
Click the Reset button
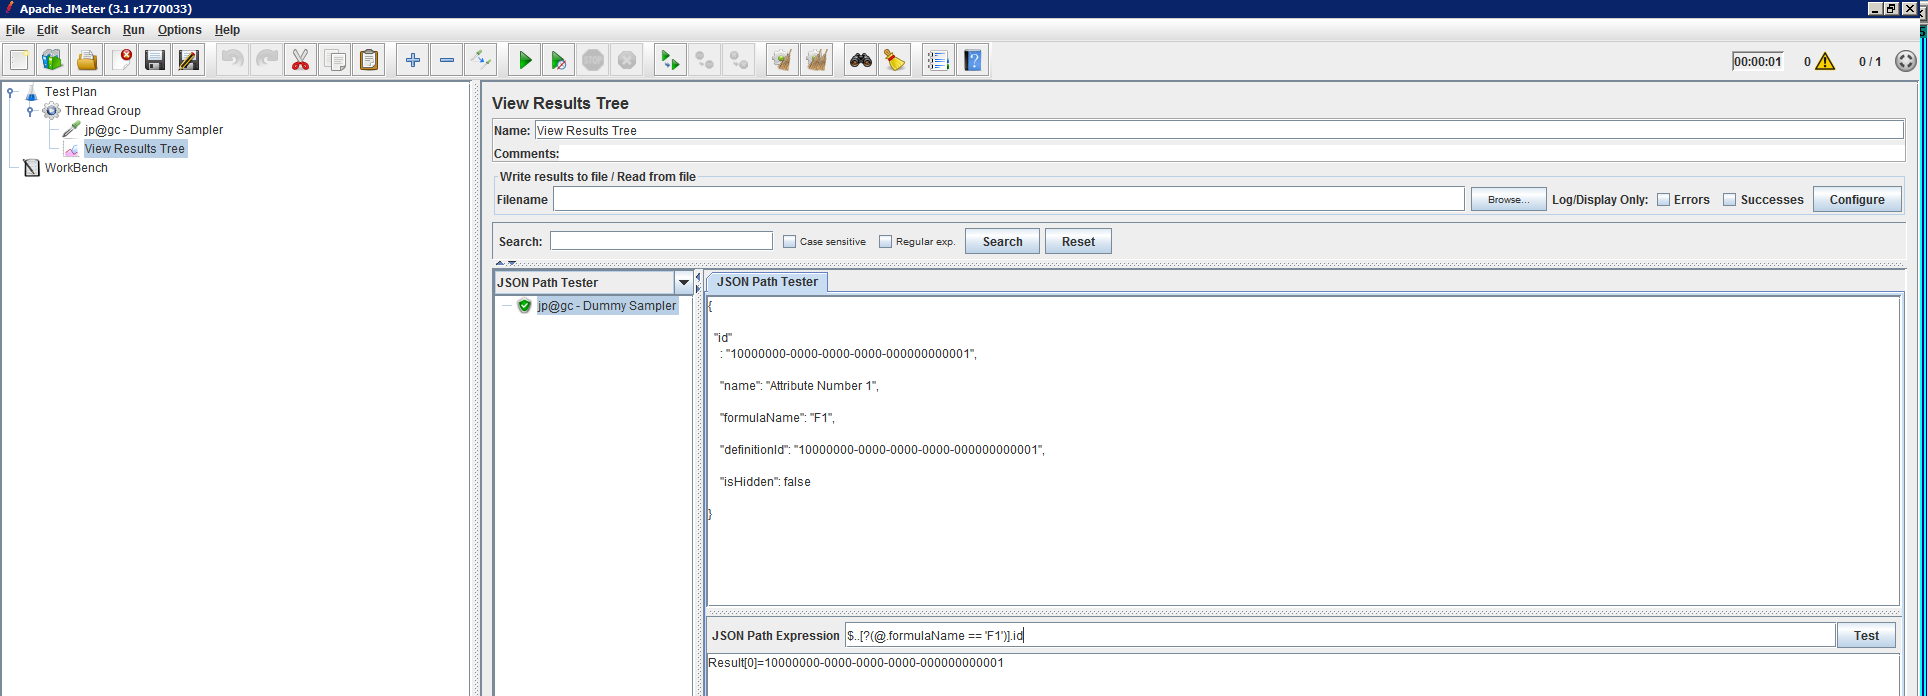(x=1078, y=242)
